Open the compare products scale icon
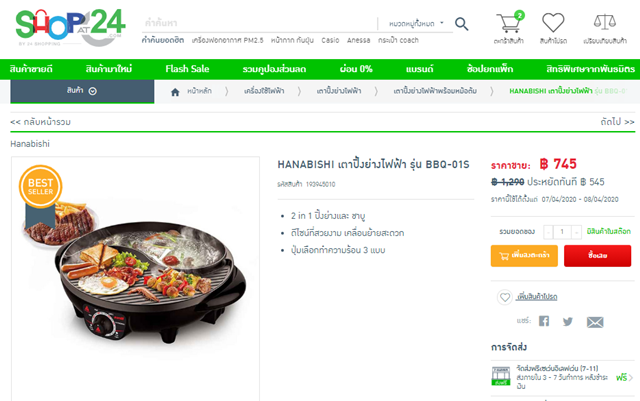The image size is (640, 401). coord(604,22)
